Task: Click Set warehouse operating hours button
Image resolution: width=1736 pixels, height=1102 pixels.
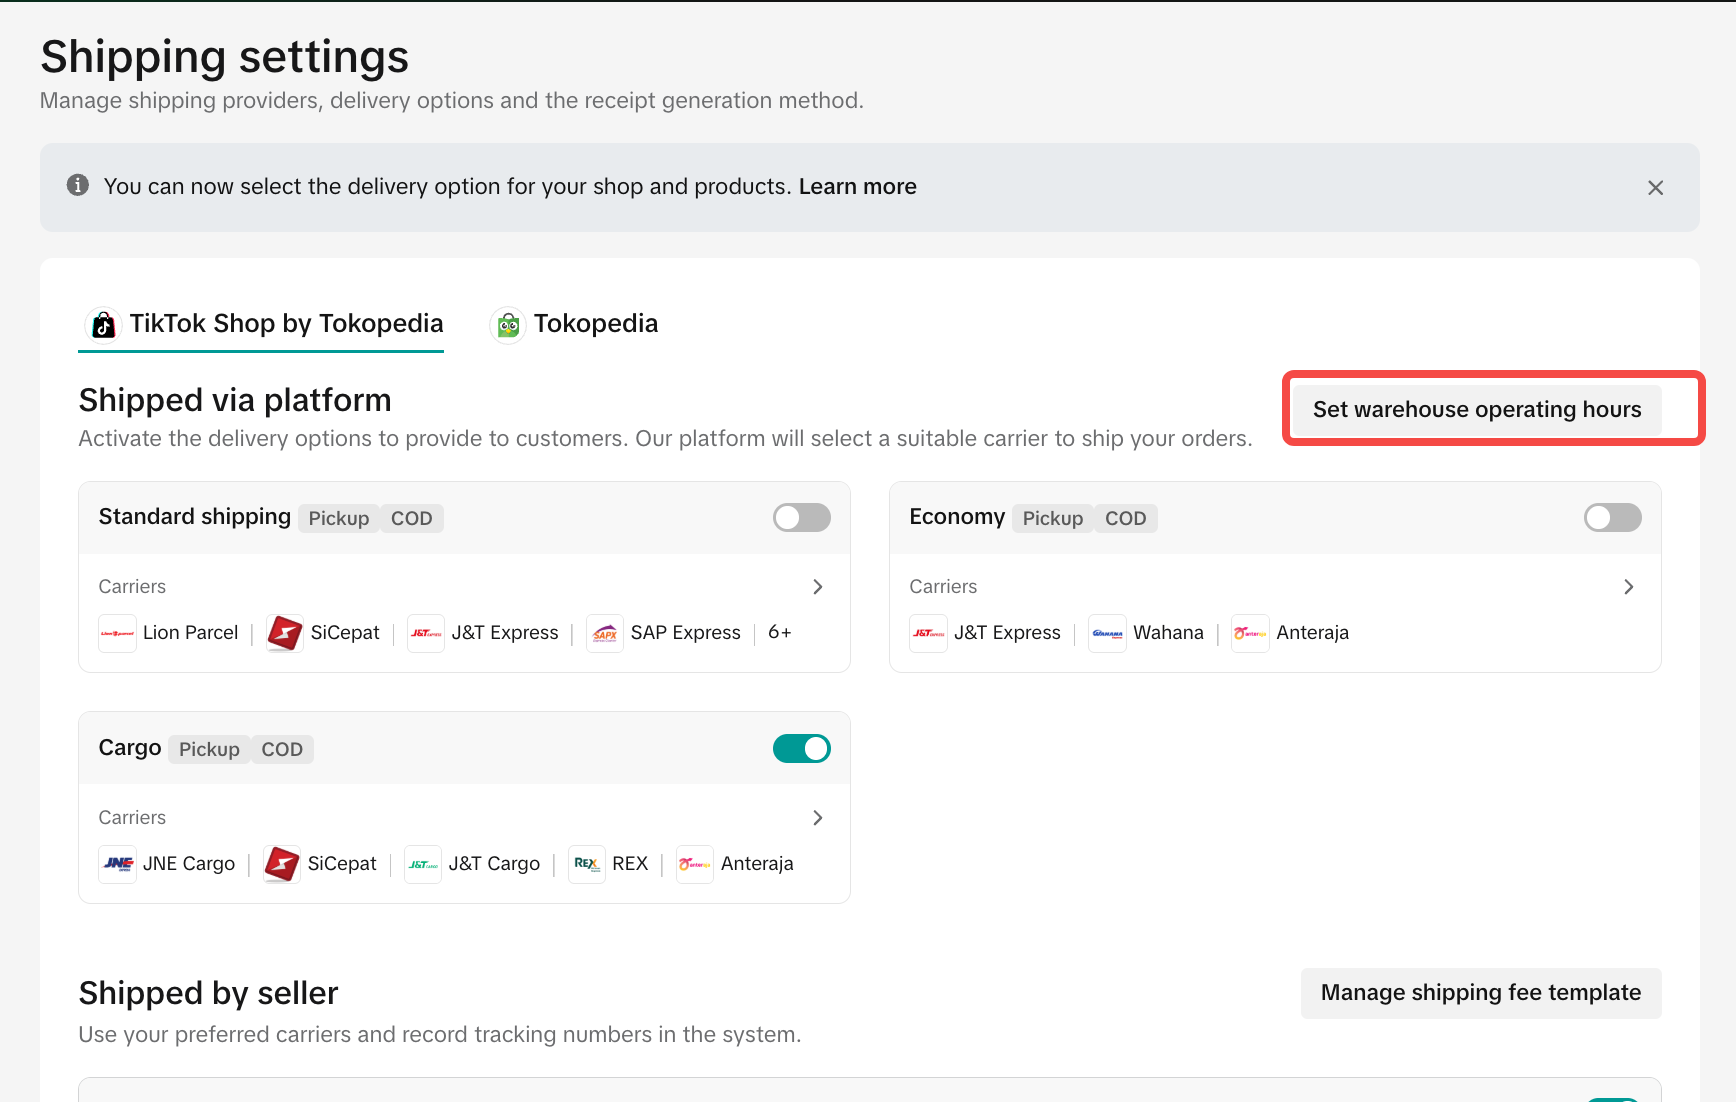Action: 1476,410
